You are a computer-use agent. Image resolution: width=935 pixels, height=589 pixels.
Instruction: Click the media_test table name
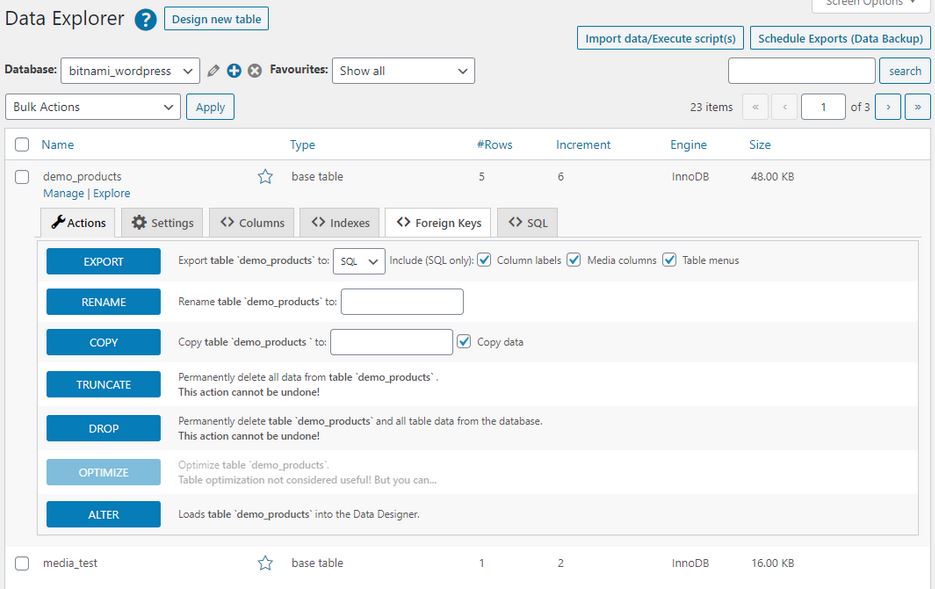coord(70,563)
